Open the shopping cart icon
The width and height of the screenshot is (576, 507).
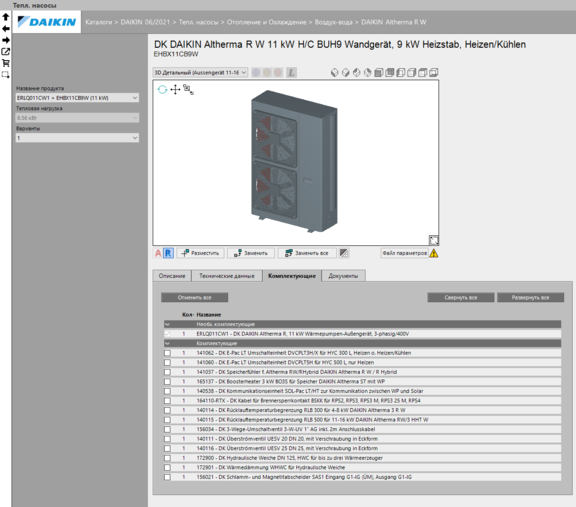pos(6,63)
